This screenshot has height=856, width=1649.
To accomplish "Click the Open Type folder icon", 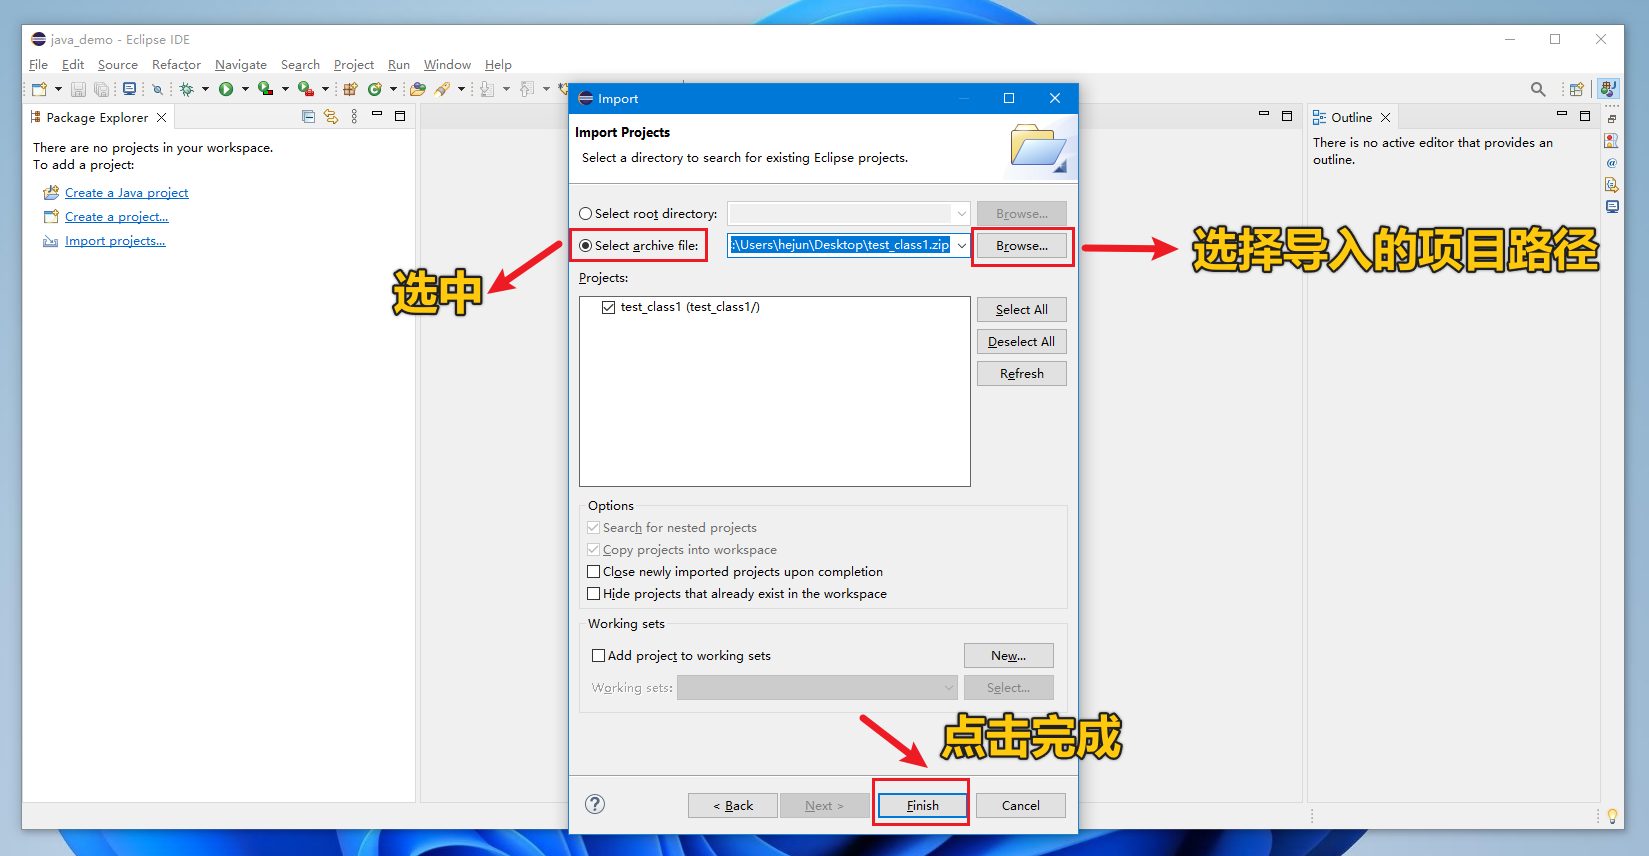I will point(418,89).
